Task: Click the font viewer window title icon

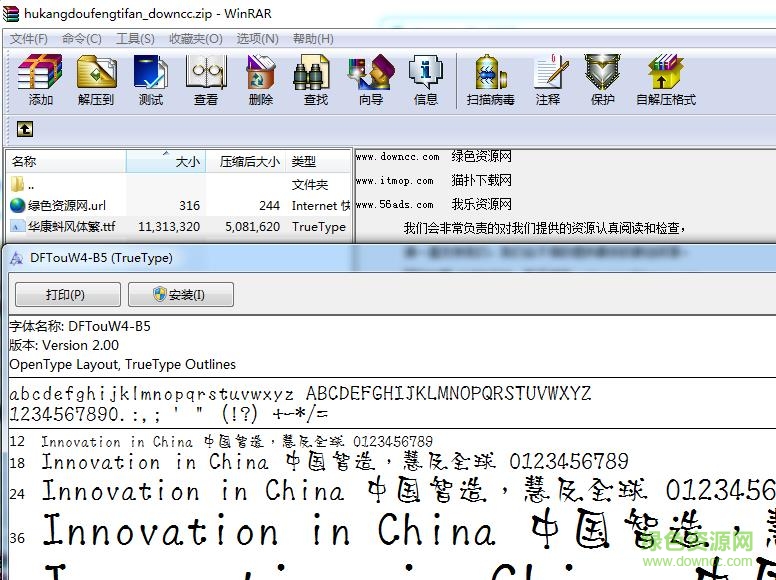Action: coord(16,258)
